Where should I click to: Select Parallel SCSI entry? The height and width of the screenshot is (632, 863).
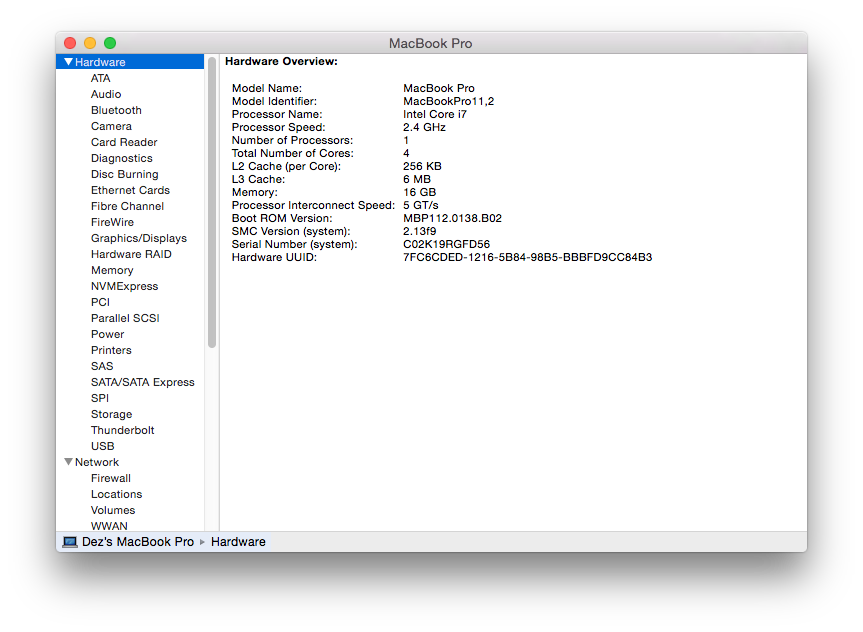tap(125, 318)
